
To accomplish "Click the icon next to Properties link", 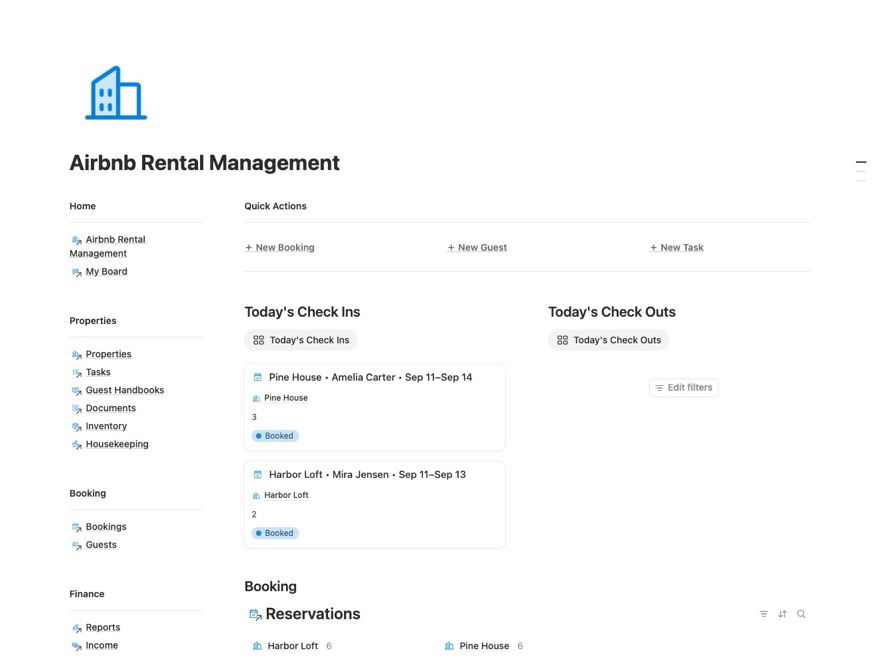I will click(x=76, y=355).
